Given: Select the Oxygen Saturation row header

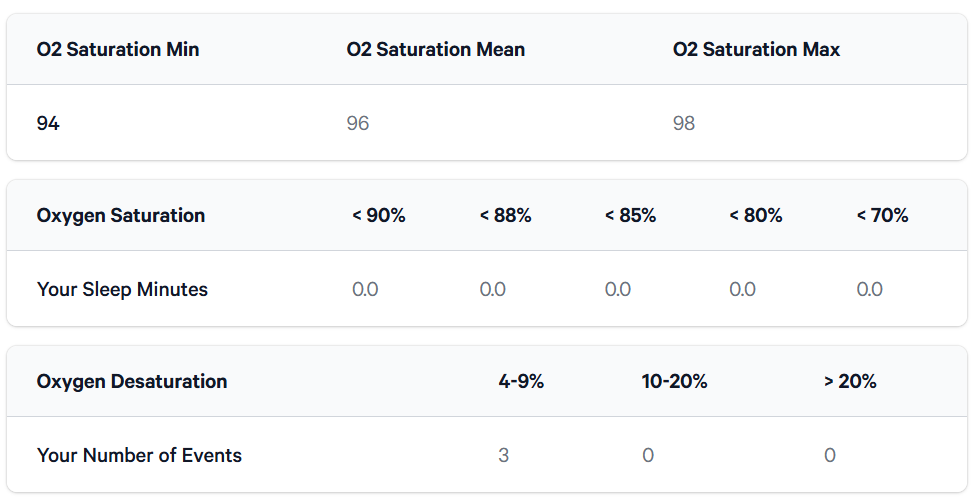Looking at the screenshot, I should (x=121, y=215).
